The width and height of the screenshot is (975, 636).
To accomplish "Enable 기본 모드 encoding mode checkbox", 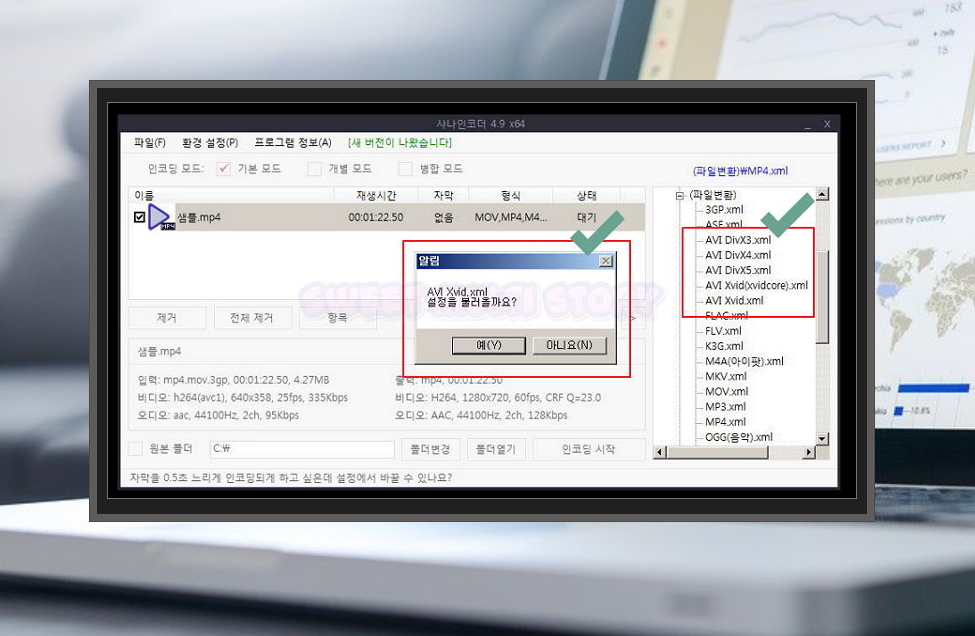I will click(223, 169).
